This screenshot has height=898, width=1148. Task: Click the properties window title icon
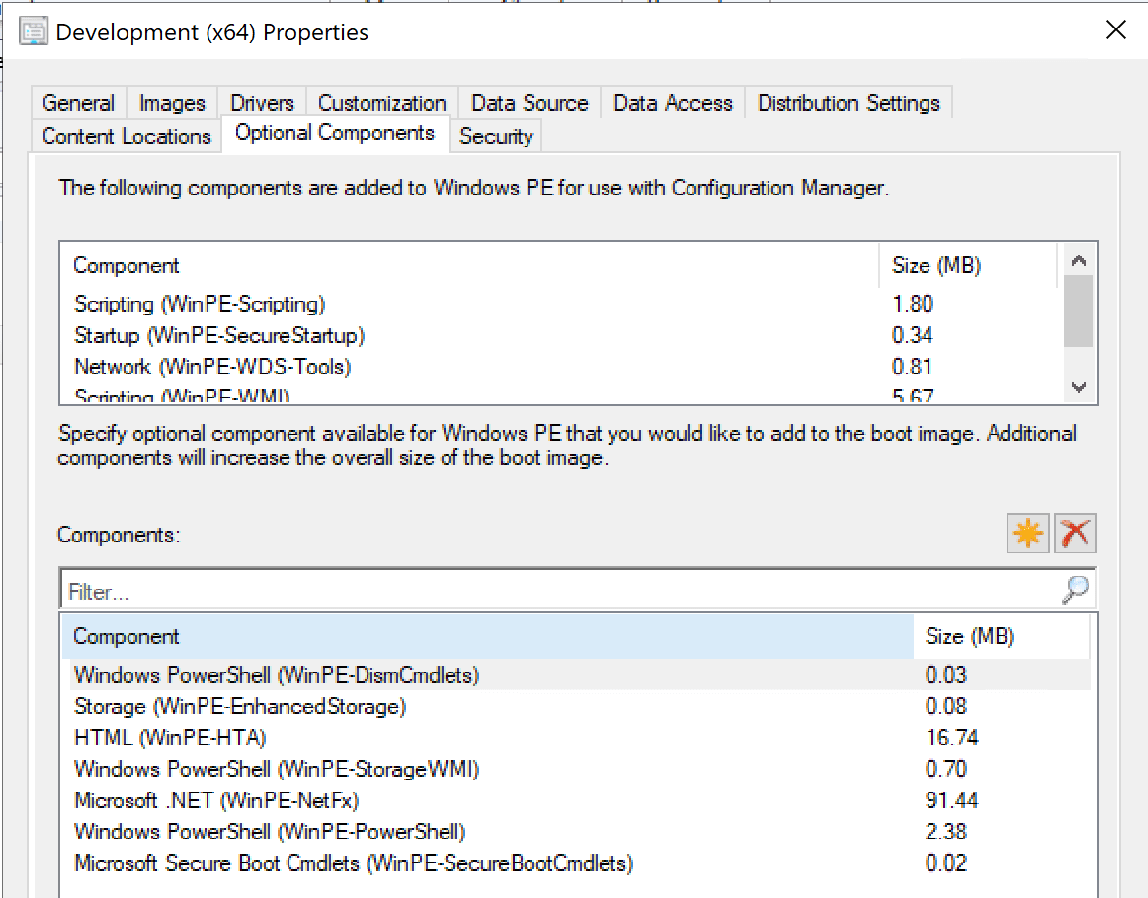pyautogui.click(x=34, y=32)
